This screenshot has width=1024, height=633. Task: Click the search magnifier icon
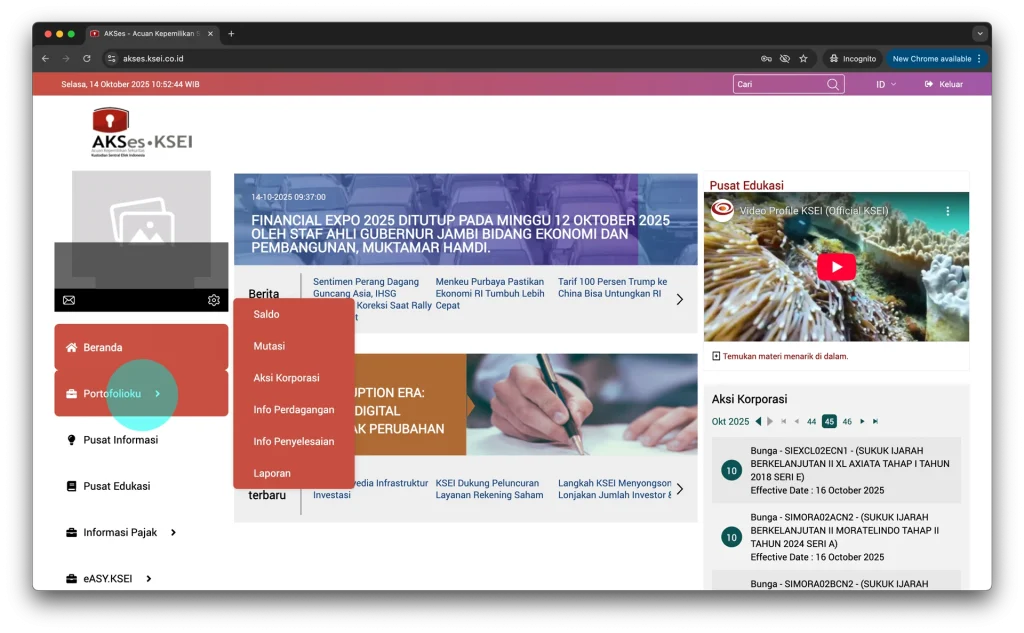pyautogui.click(x=833, y=85)
